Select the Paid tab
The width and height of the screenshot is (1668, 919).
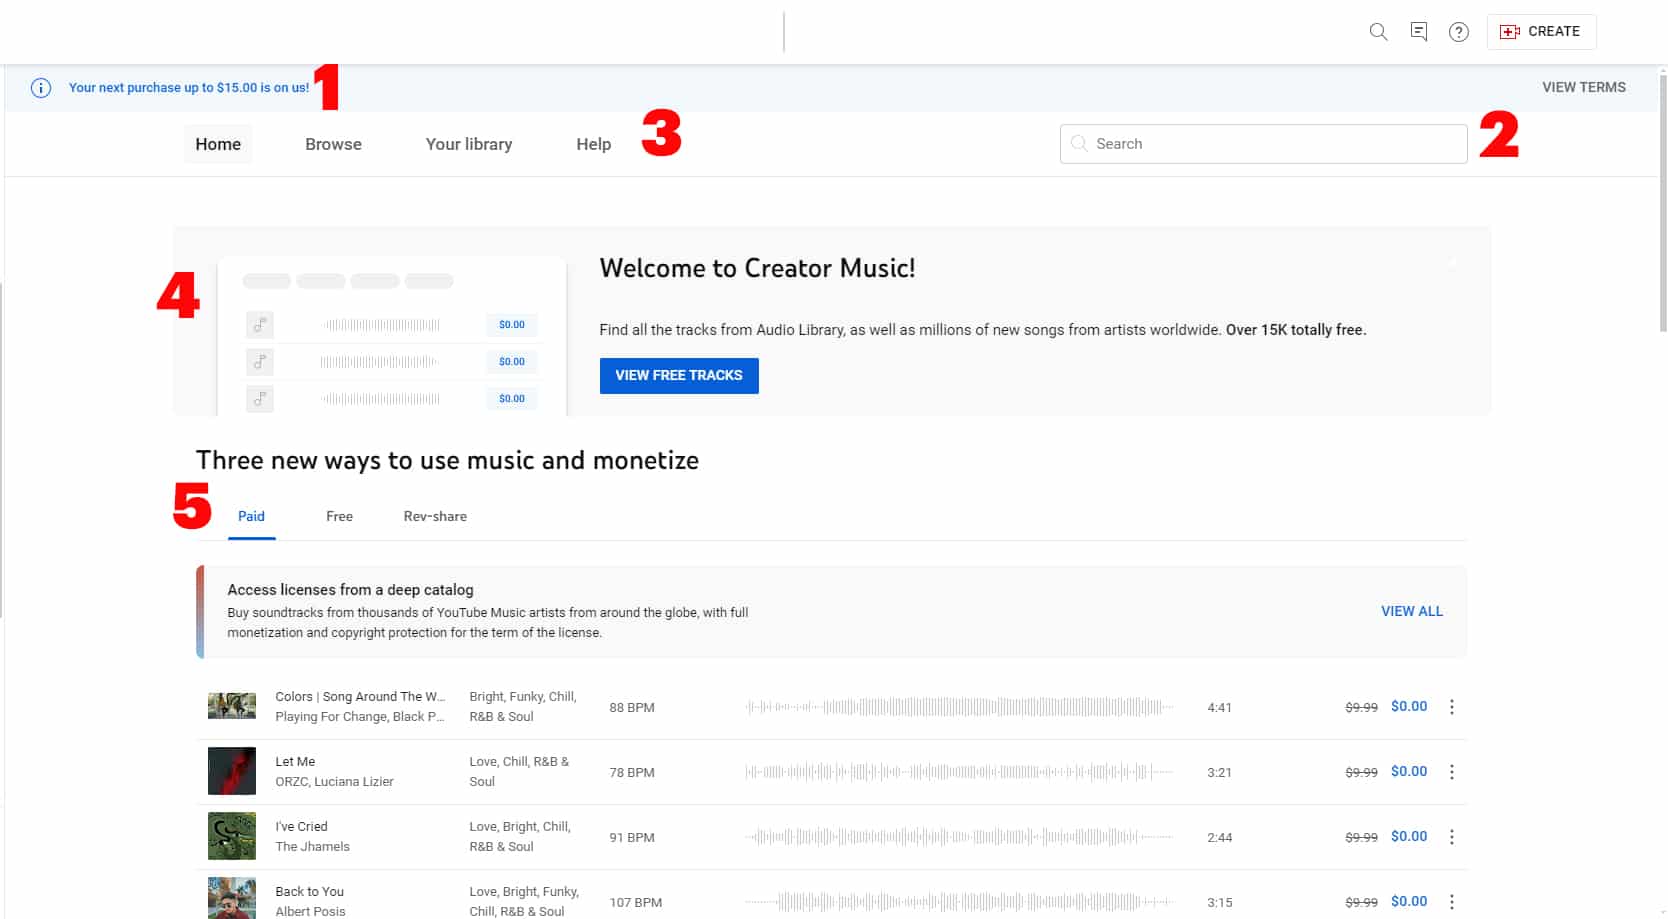(x=251, y=517)
